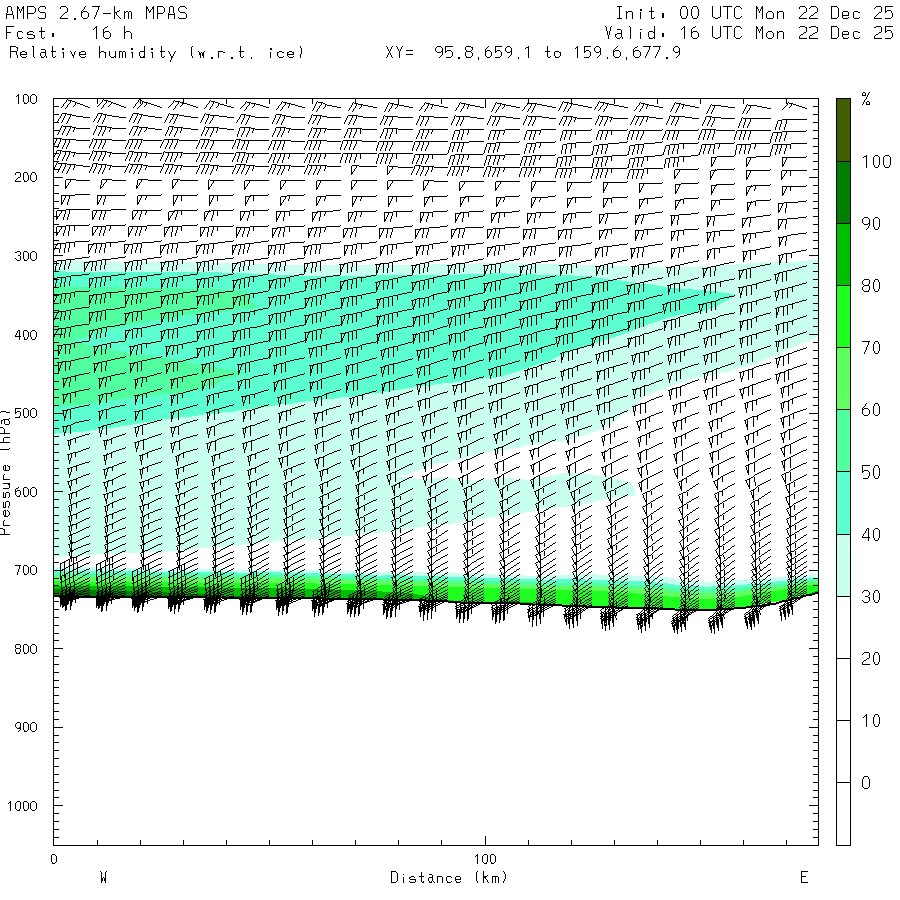900x900 pixels.
Task: Click the colorbar value label 20
Action: [x=871, y=658]
